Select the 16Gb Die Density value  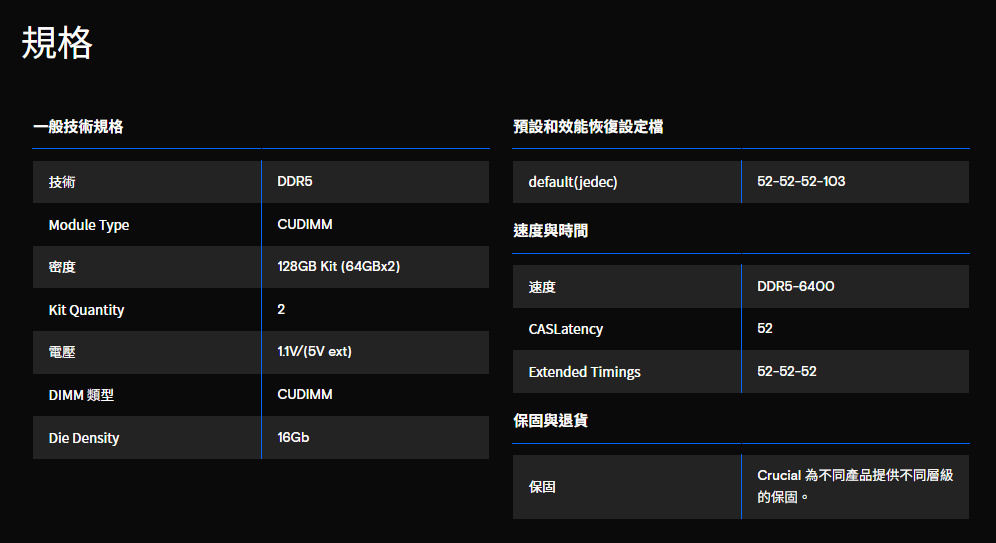click(x=293, y=438)
